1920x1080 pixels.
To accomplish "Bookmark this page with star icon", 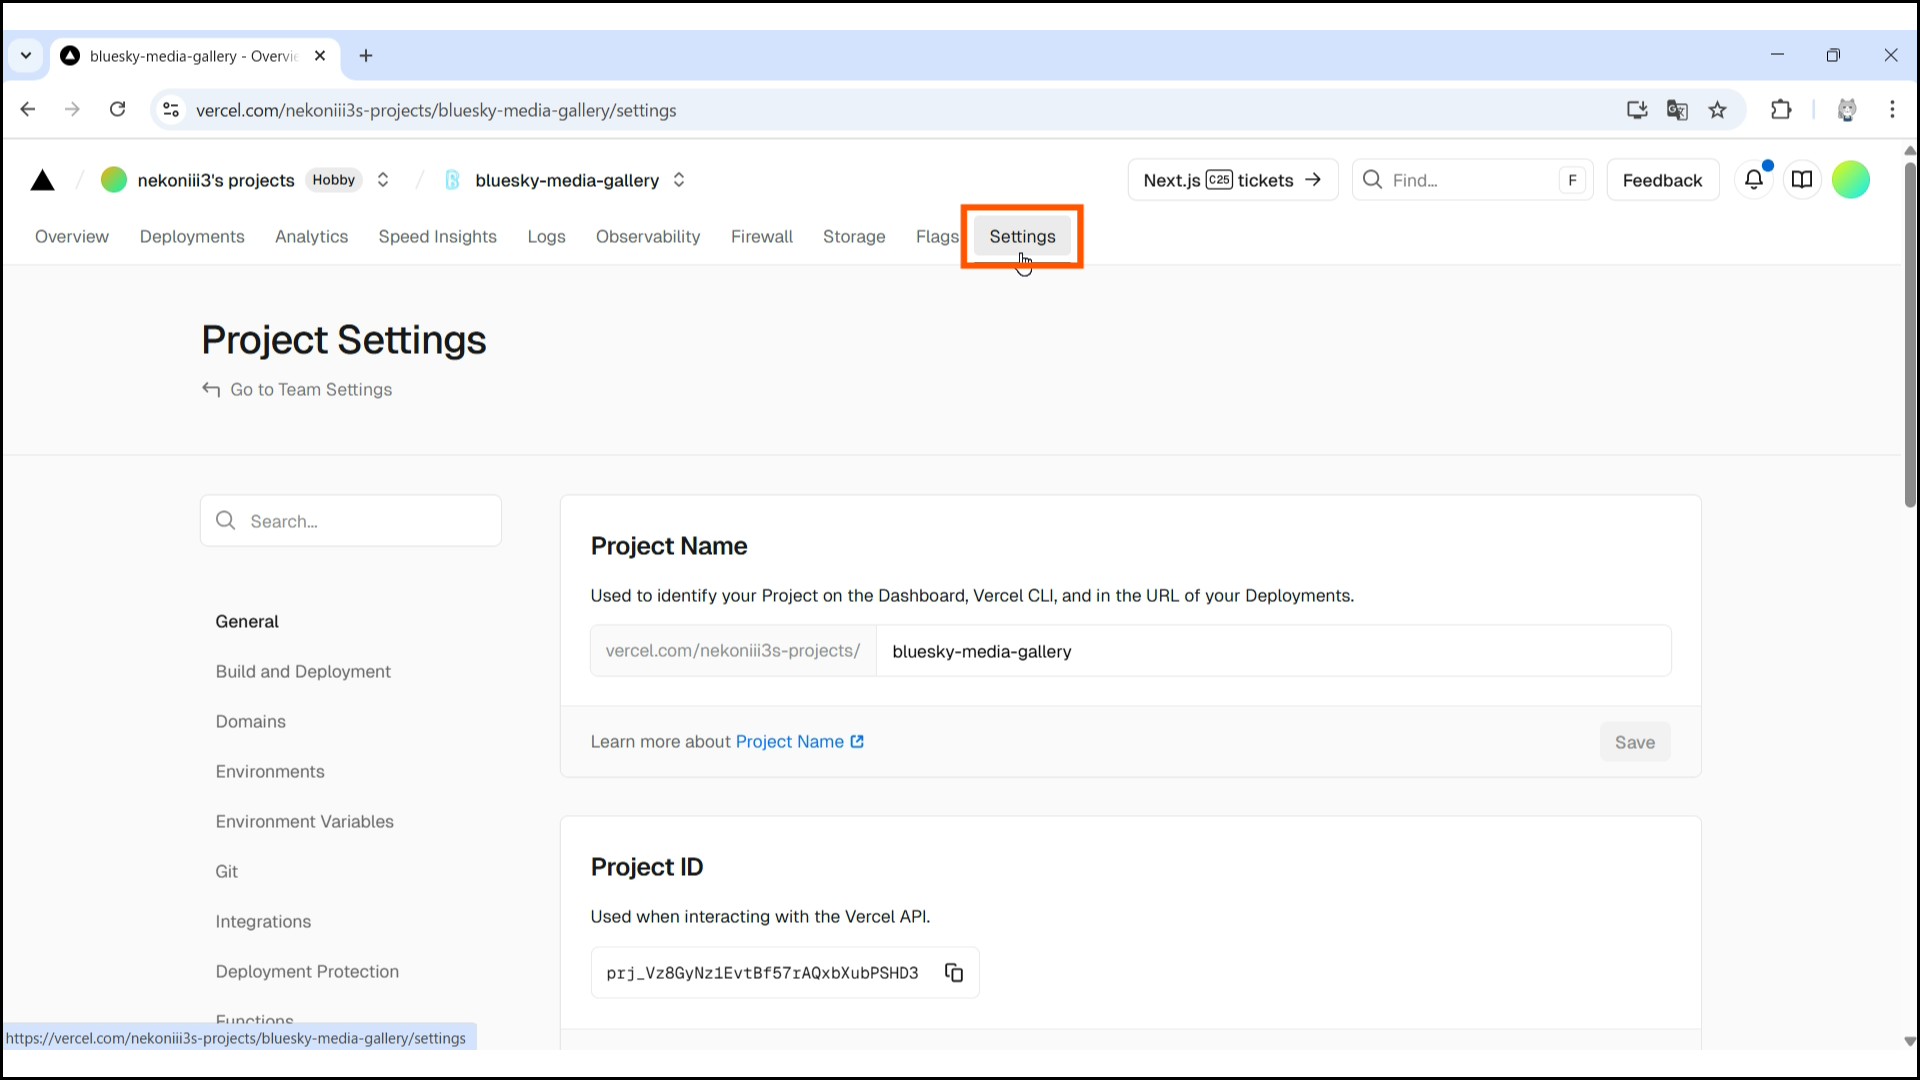I will click(1717, 110).
